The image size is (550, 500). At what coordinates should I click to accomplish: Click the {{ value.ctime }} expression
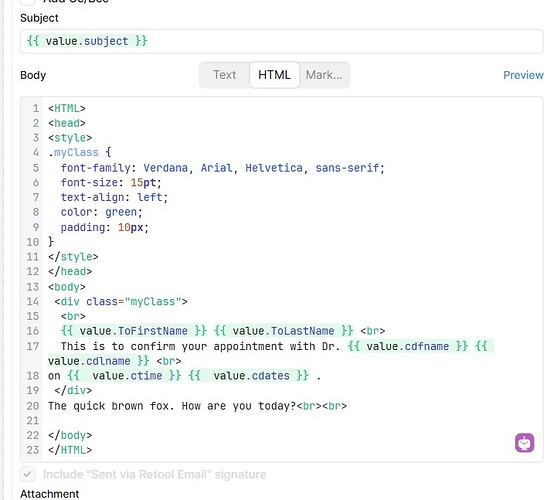(124, 375)
